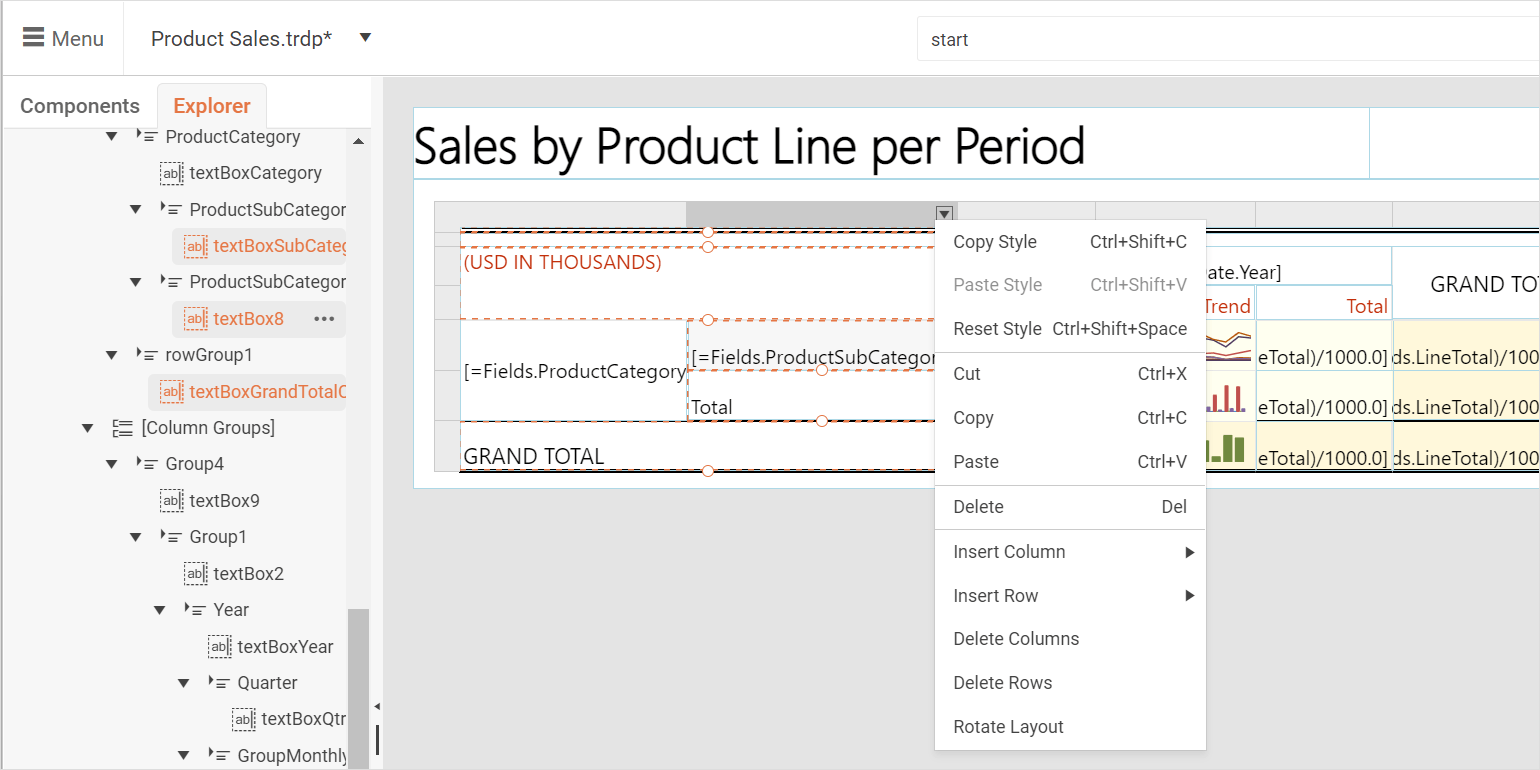Collapse the GroupMonthly node

pos(183,756)
